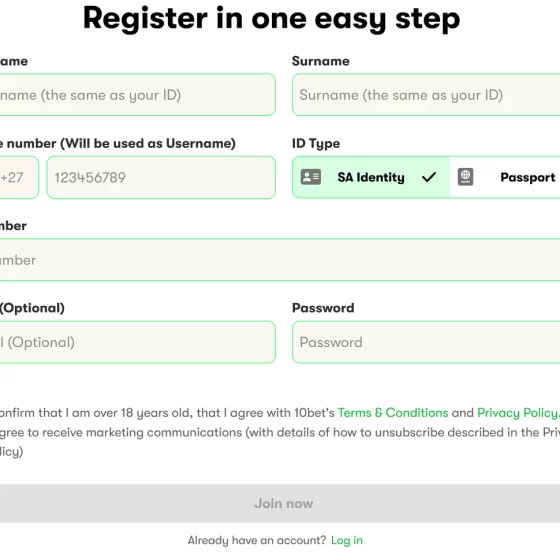Click the Surname field label
This screenshot has height=560, width=560.
(x=321, y=61)
